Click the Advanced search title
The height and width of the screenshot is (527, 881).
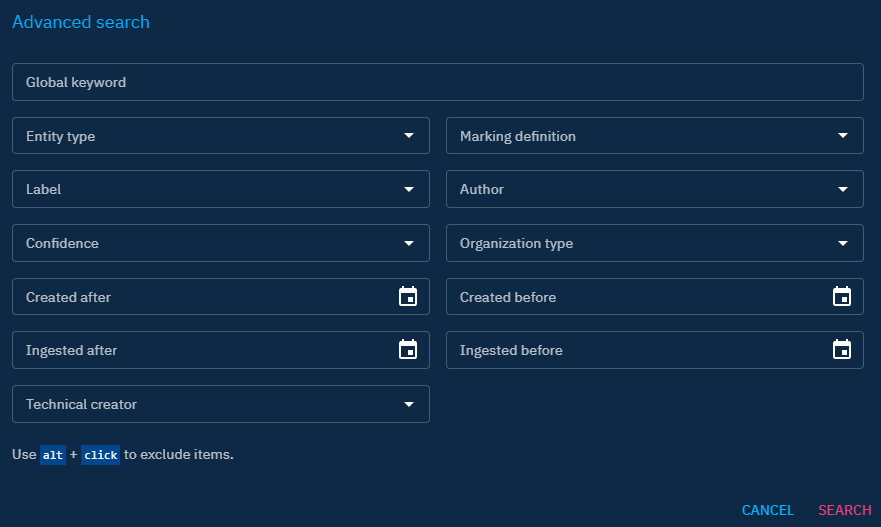point(81,22)
